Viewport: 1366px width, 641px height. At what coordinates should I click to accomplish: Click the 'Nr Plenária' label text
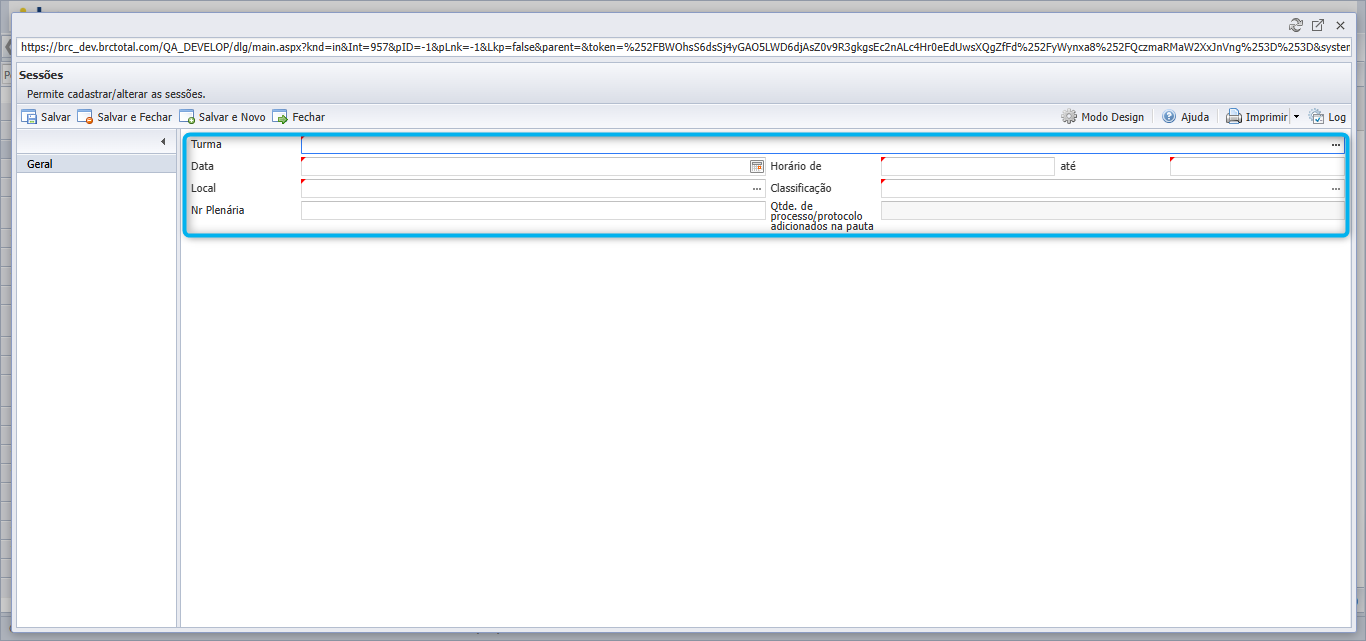pos(218,210)
